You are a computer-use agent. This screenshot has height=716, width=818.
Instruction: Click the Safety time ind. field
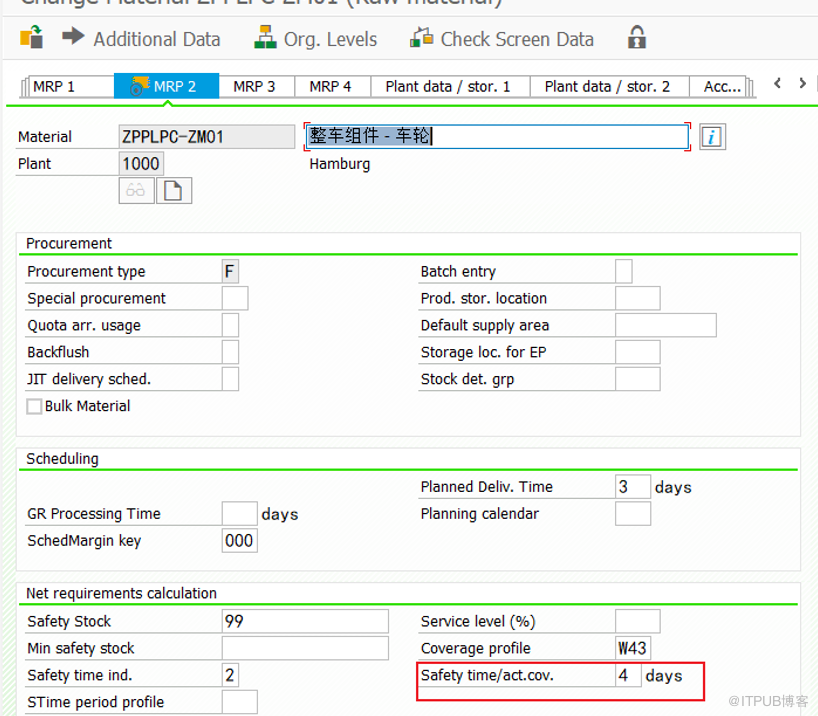tap(230, 675)
